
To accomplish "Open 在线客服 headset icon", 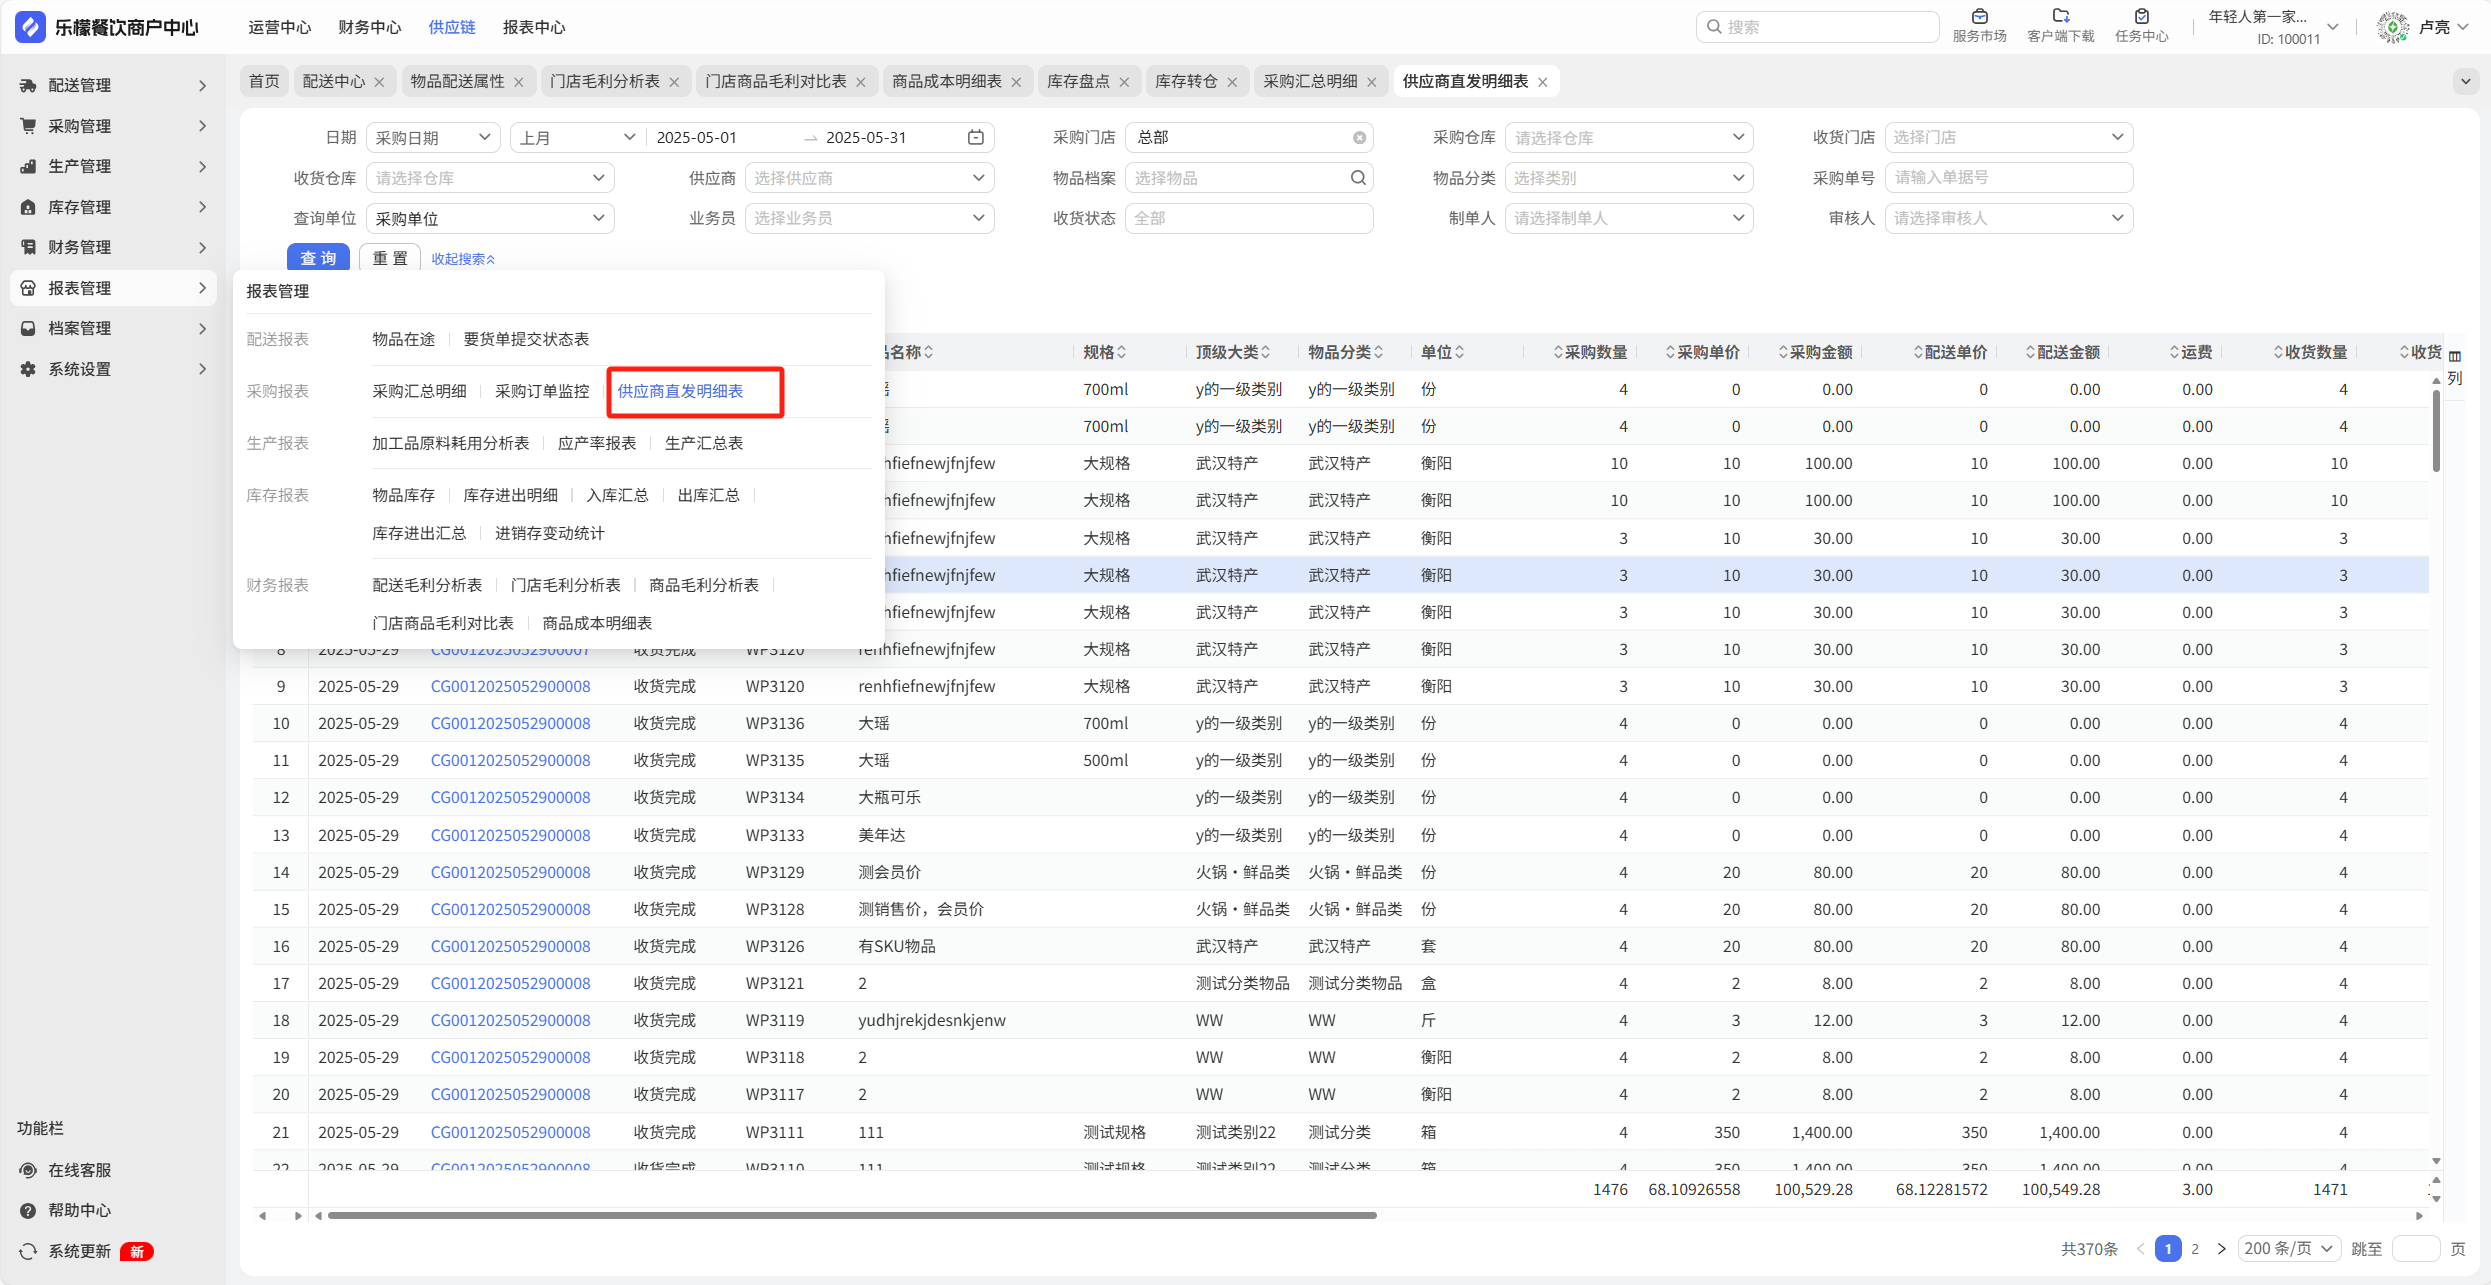I will tap(28, 1170).
